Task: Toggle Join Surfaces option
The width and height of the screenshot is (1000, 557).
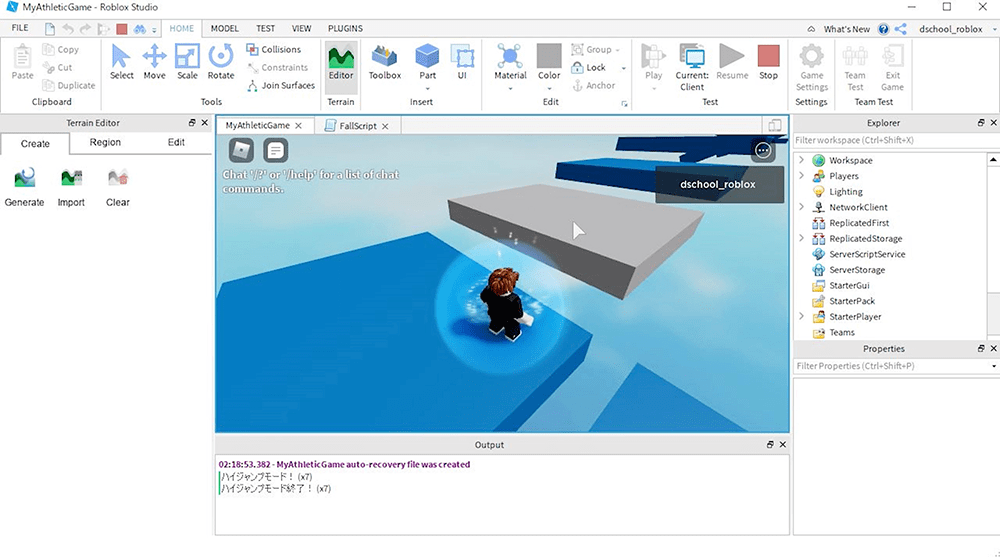Action: pos(281,85)
